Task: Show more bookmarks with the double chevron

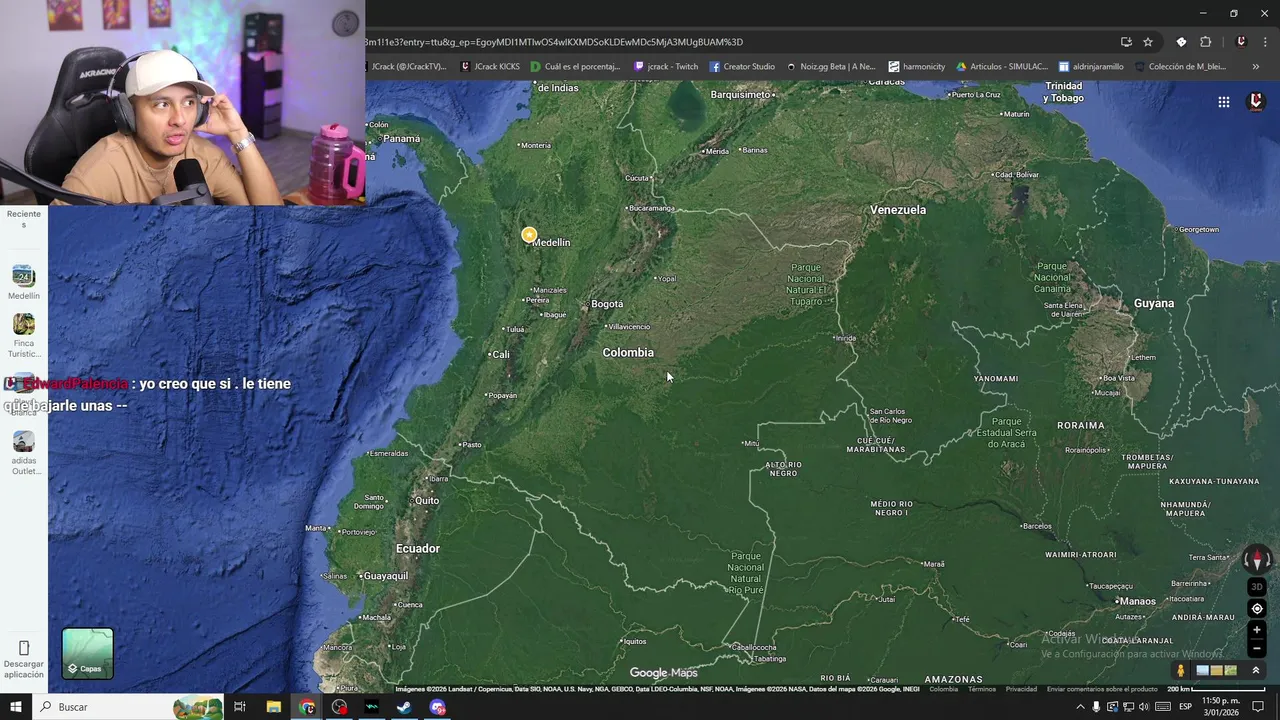Action: tap(1255, 67)
